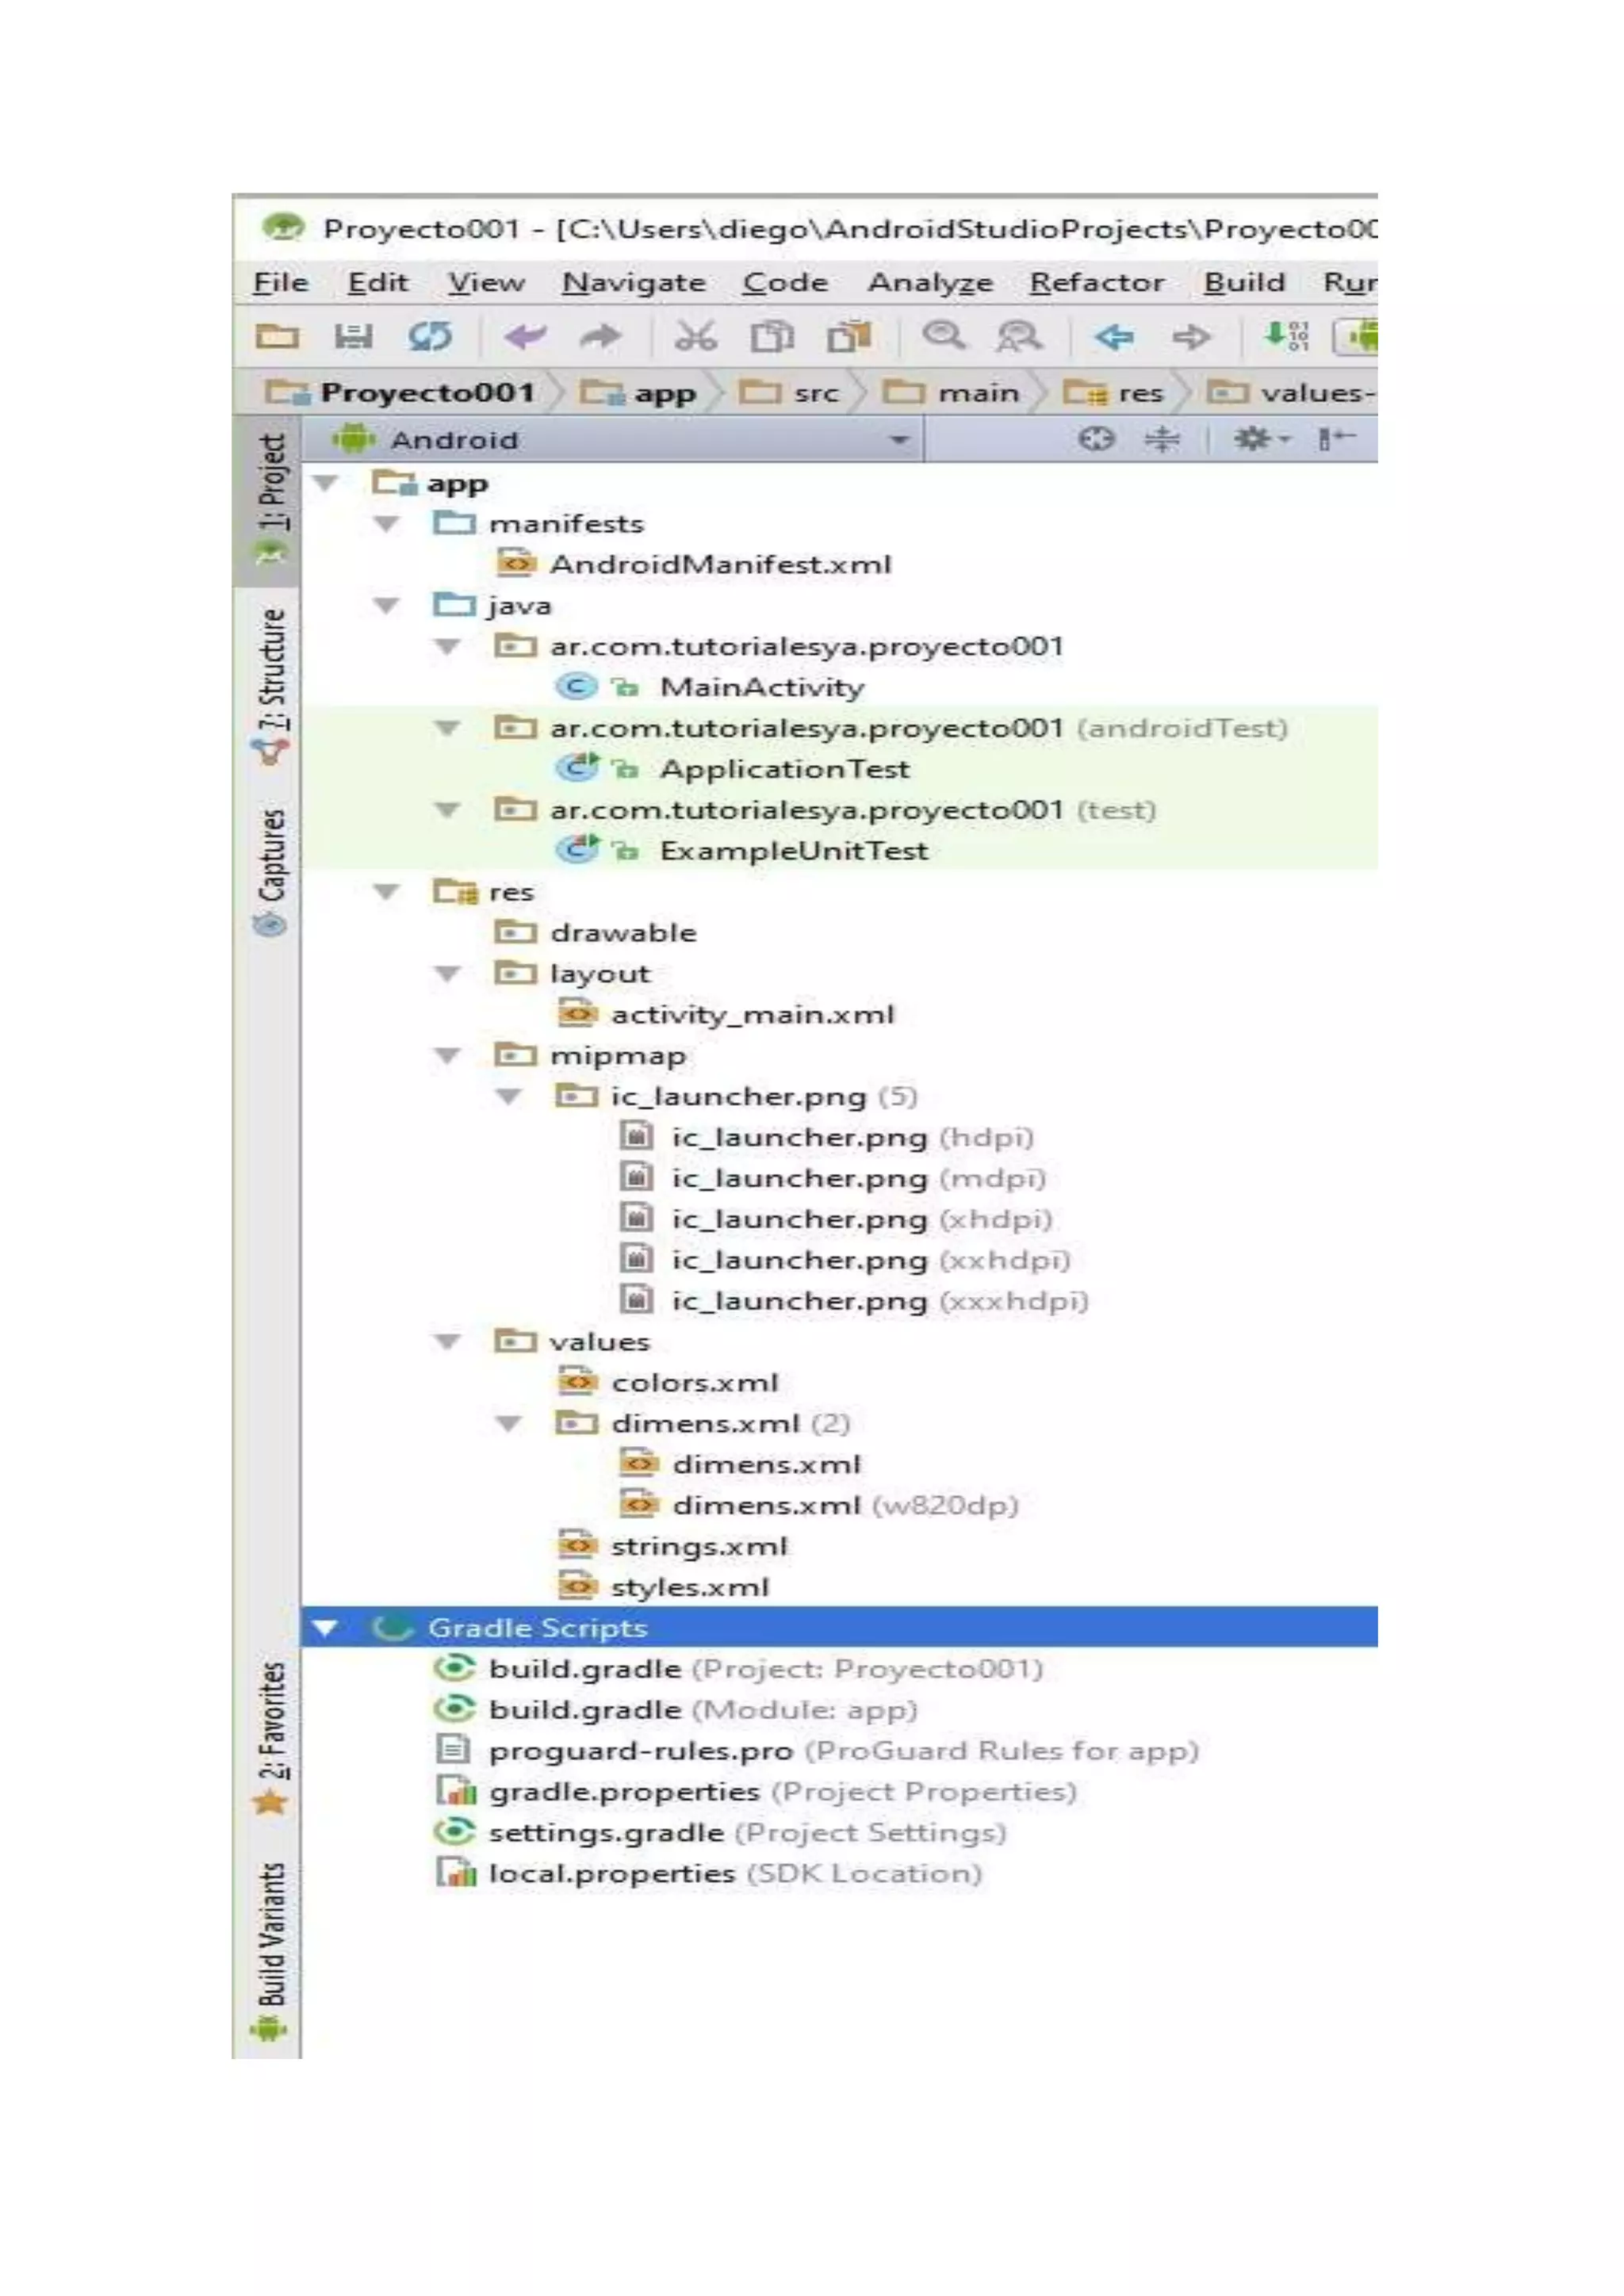Click the Scroll from Source target icon

click(x=1096, y=439)
